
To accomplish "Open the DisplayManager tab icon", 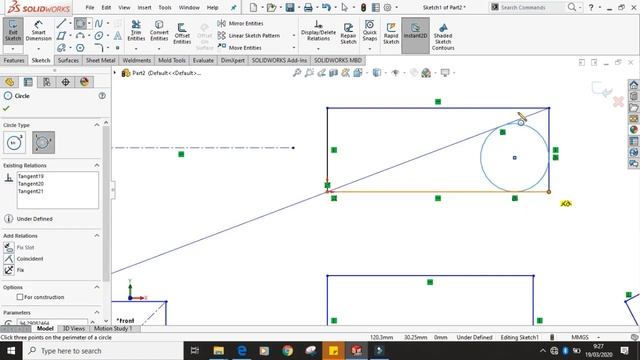I will pyautogui.click(x=84, y=82).
